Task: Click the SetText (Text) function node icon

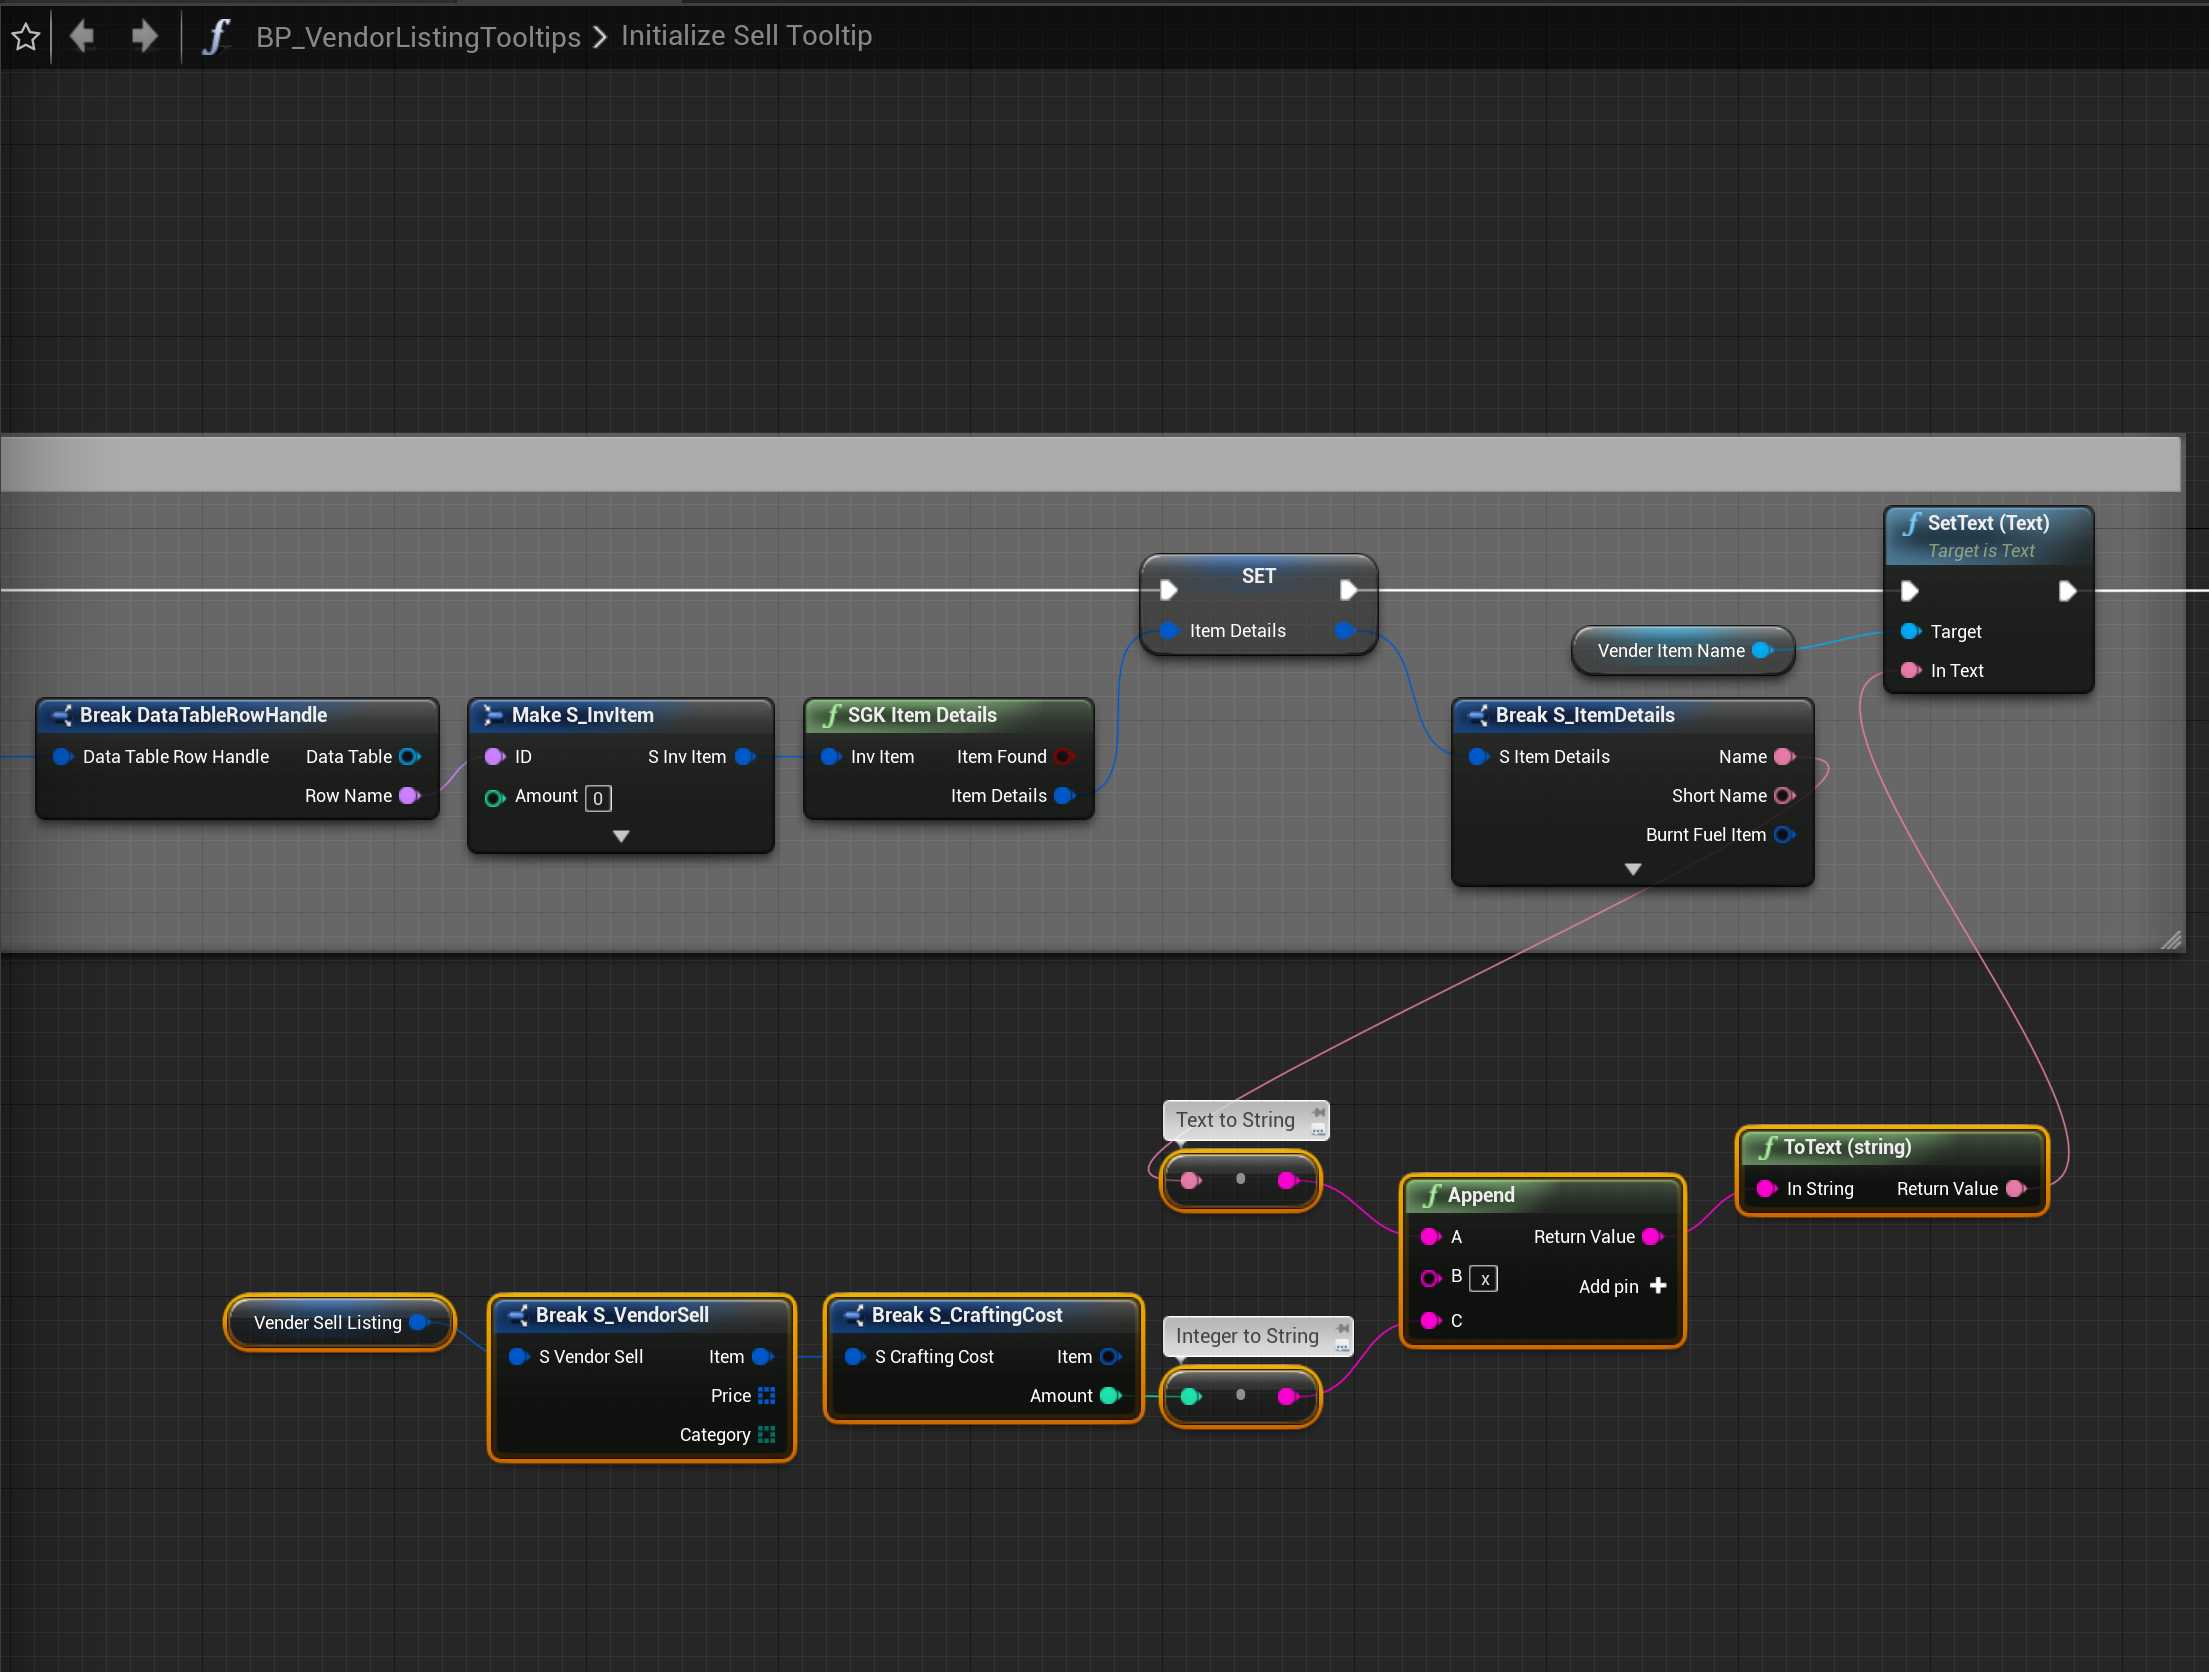Action: tap(1912, 524)
